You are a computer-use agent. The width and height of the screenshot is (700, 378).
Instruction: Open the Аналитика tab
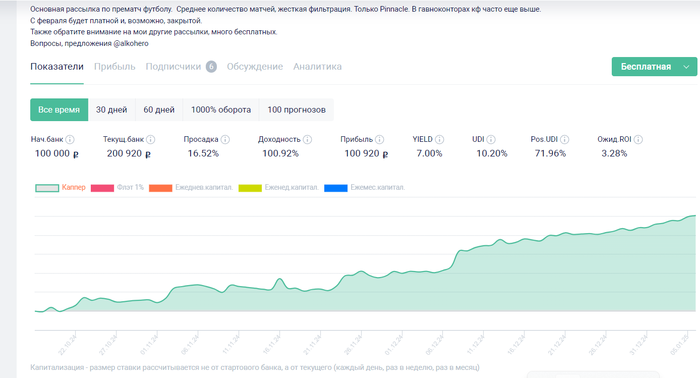[317, 66]
